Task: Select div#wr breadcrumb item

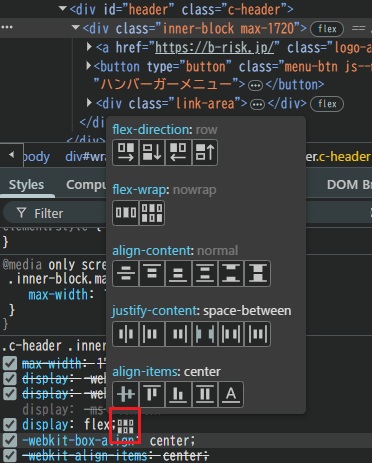Action: point(86,157)
